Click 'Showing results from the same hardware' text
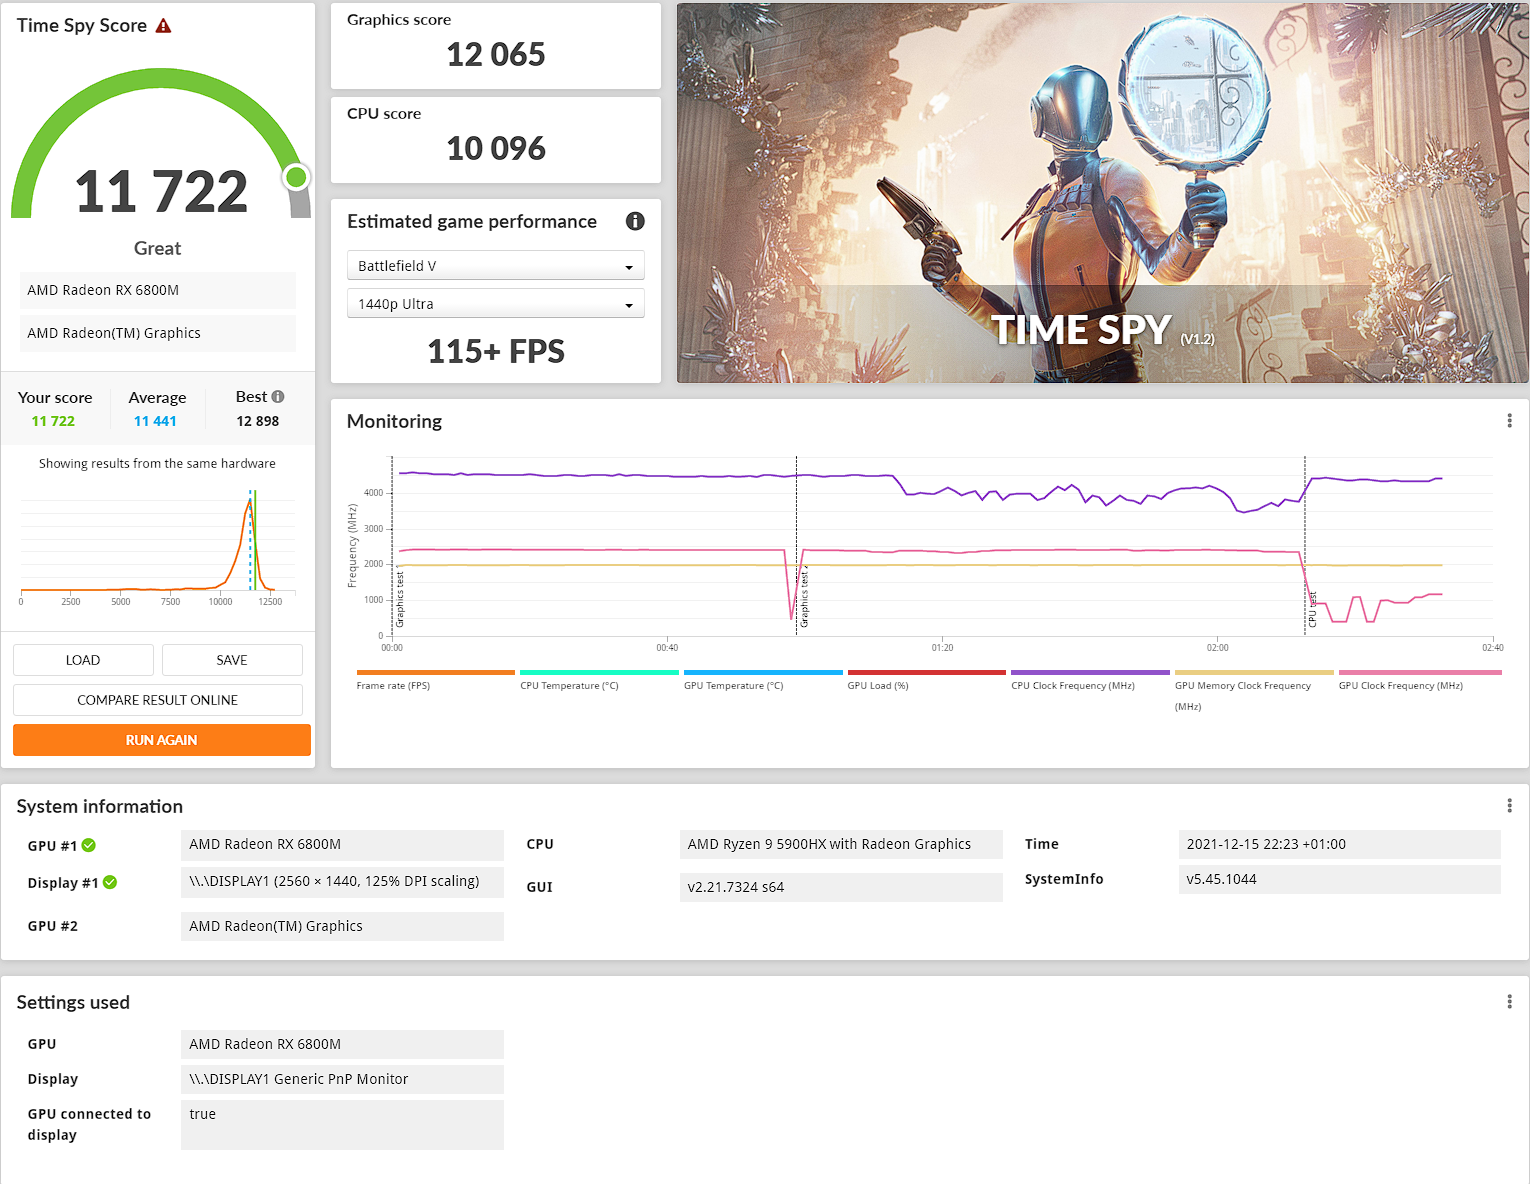This screenshot has height=1184, width=1530. coord(157,463)
